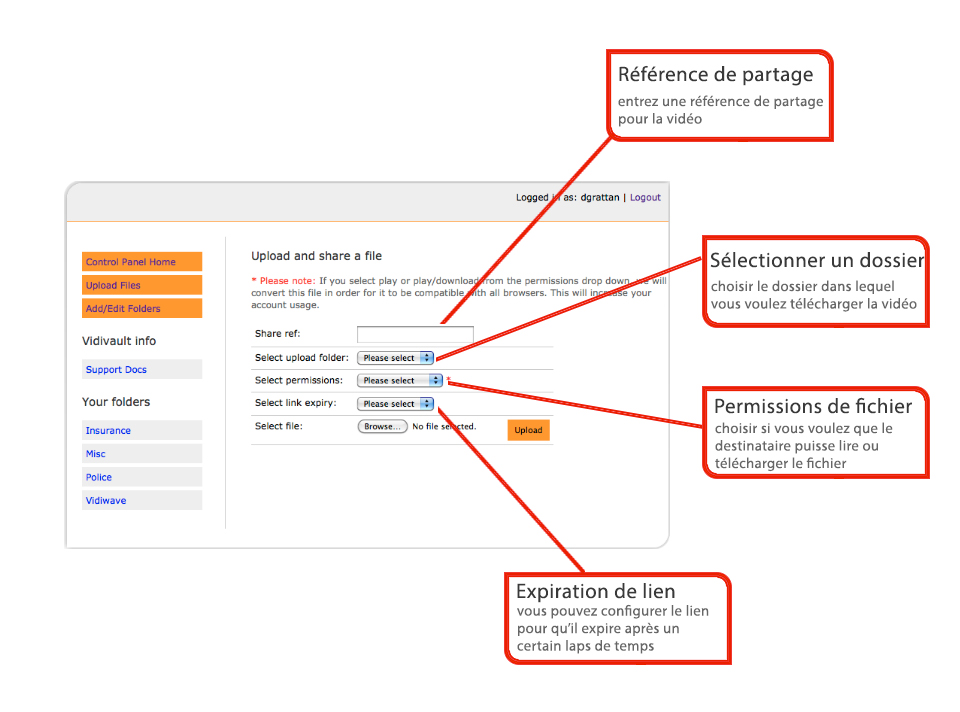The height and width of the screenshot is (712, 960).
Task: Go to Upload Files page
Action: 113,286
